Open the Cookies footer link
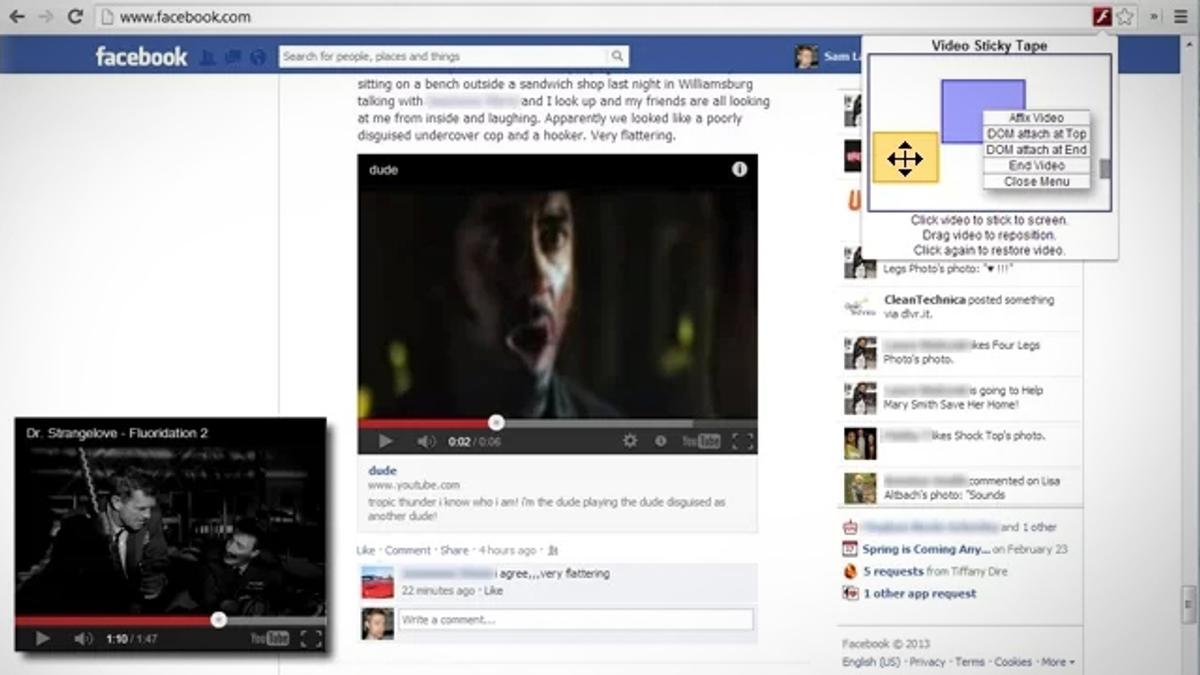 1013,662
